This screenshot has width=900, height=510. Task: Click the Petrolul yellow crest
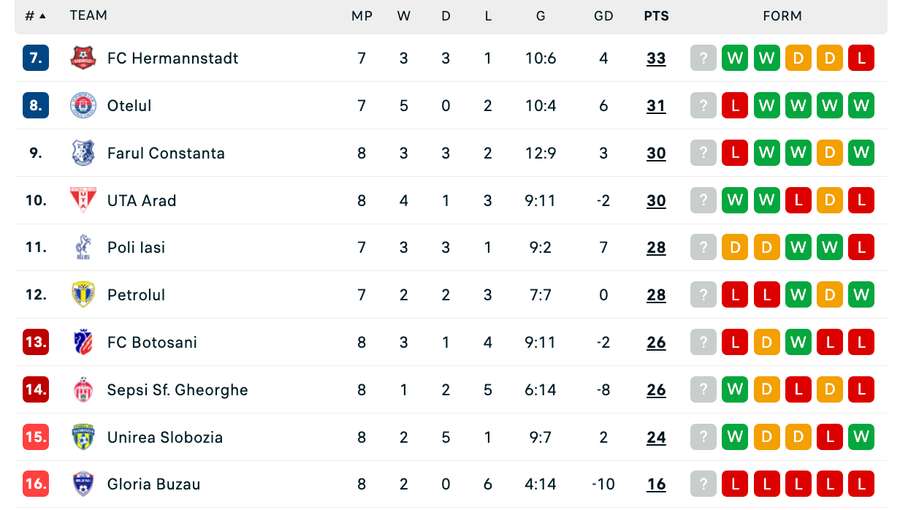(x=83, y=294)
